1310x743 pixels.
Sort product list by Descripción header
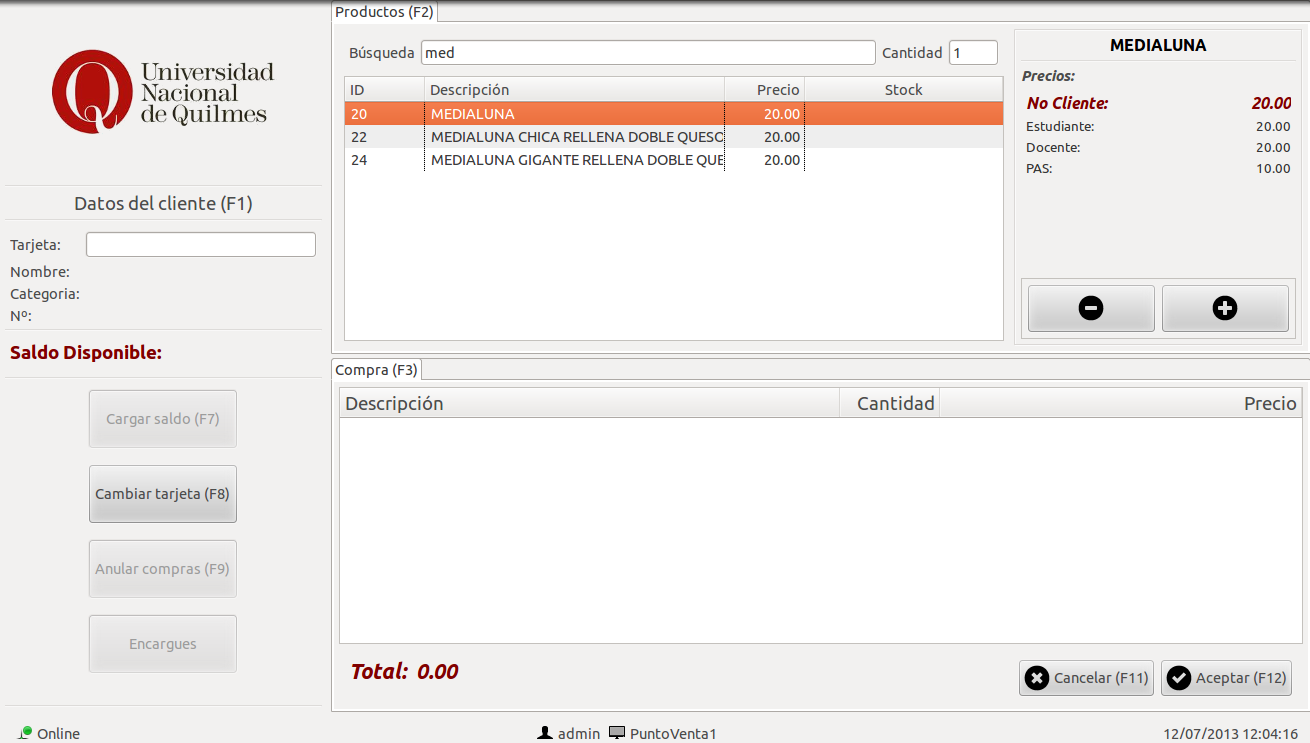pyautogui.click(x=574, y=90)
